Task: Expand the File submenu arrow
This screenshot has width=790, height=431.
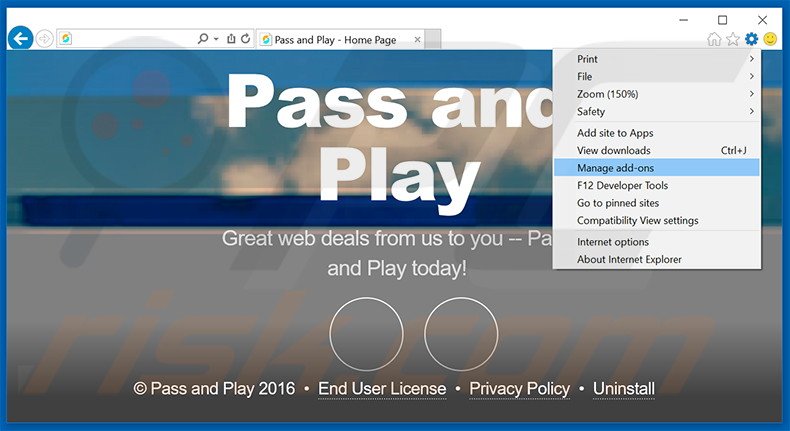Action: (752, 77)
